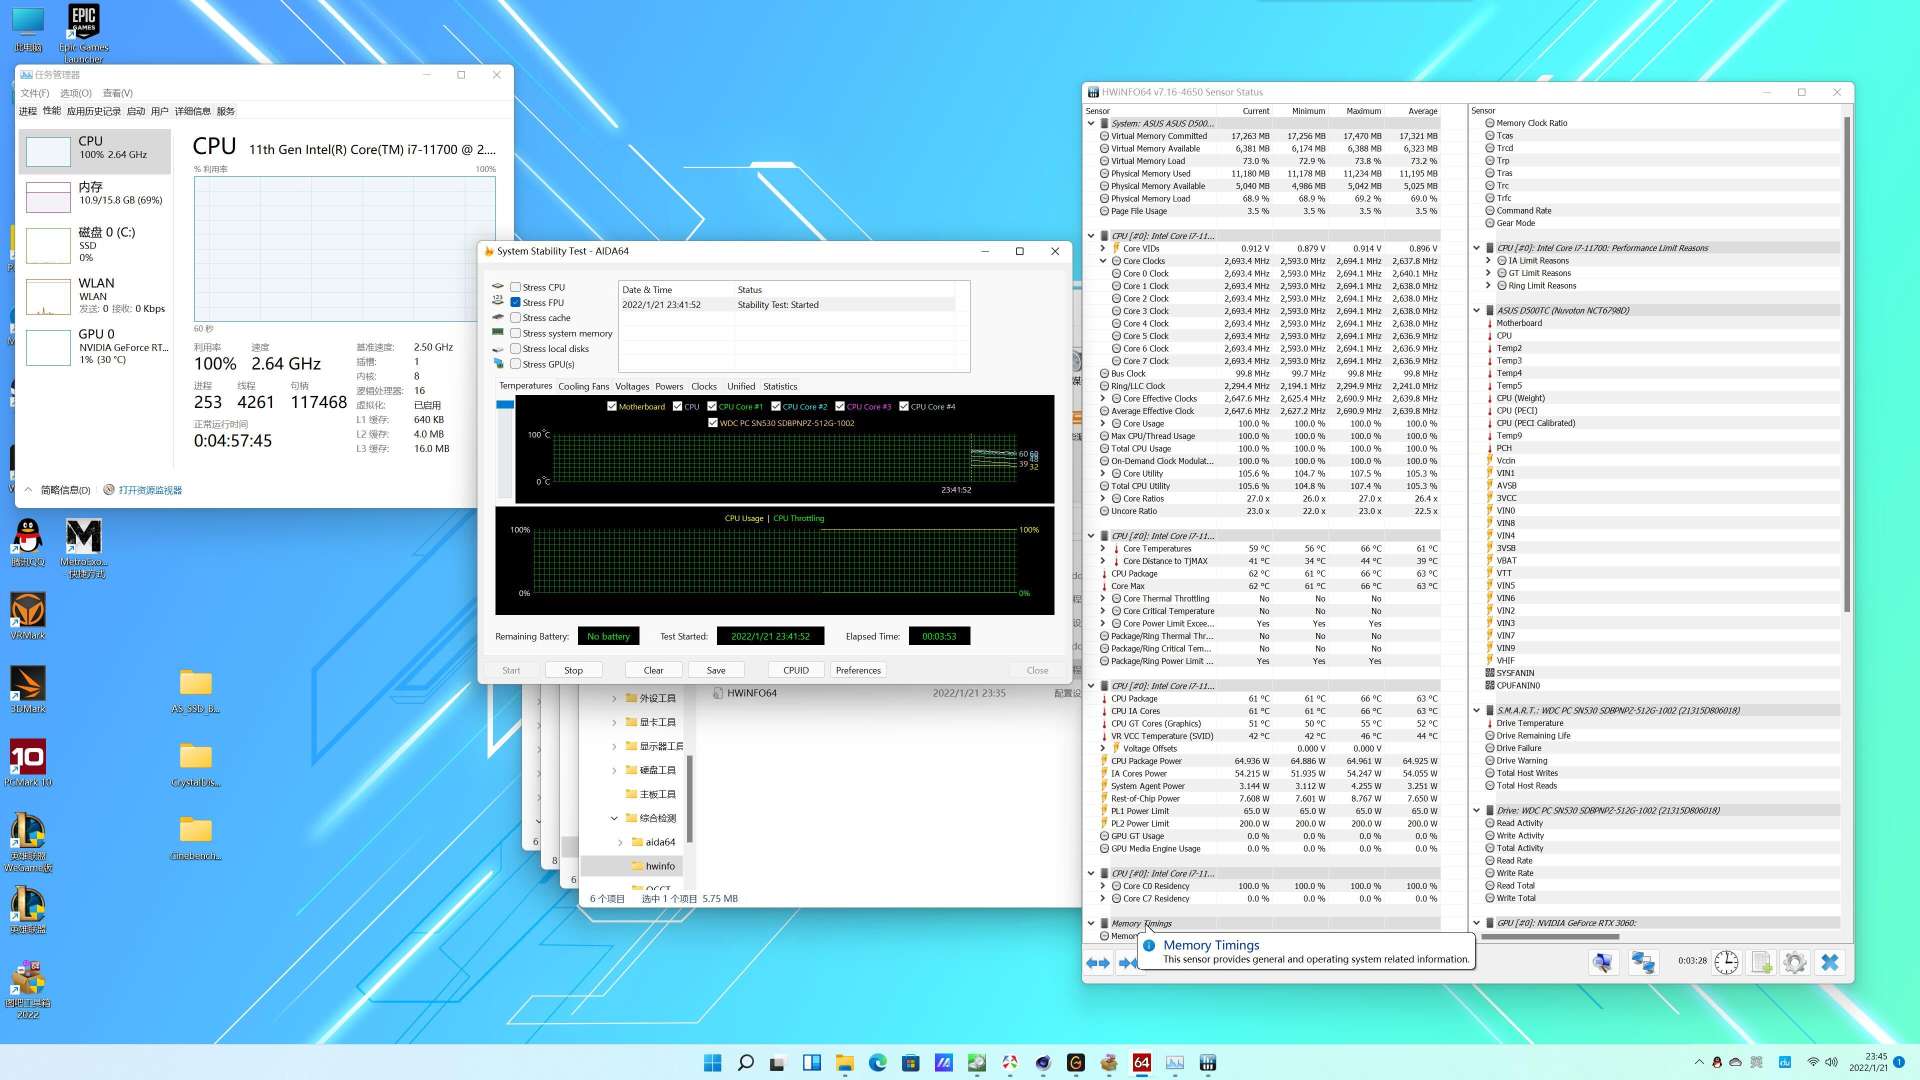The image size is (1920, 1080).
Task: Click 打开资源监视器 link in Task Manager
Action: tap(150, 490)
